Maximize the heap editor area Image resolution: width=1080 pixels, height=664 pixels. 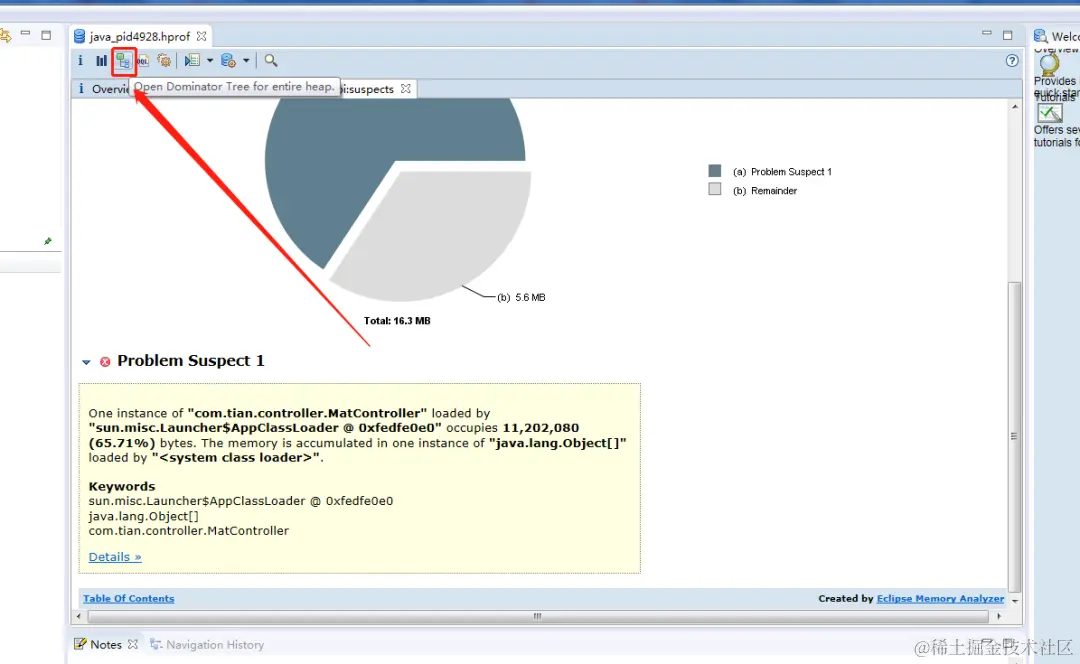coord(1008,35)
